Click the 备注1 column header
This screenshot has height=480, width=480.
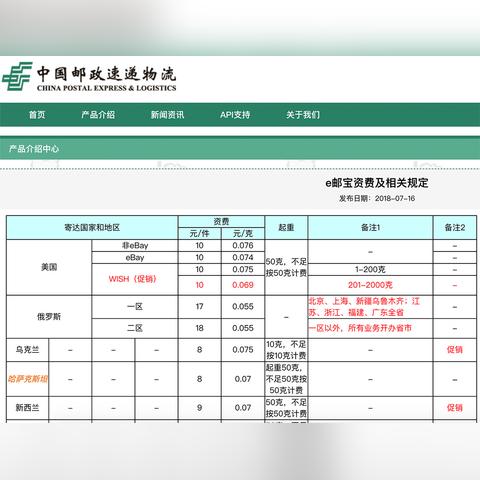point(370,227)
